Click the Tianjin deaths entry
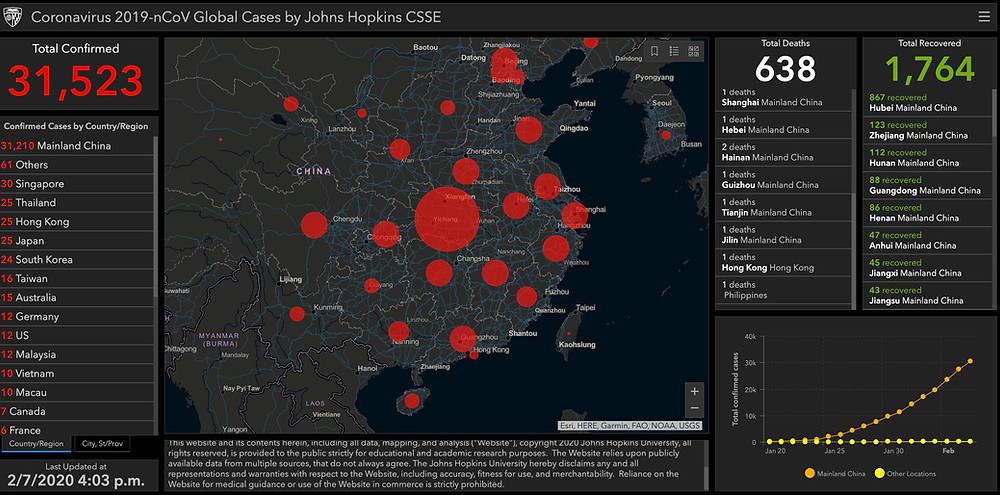The image size is (1000, 495). pyautogui.click(x=784, y=207)
